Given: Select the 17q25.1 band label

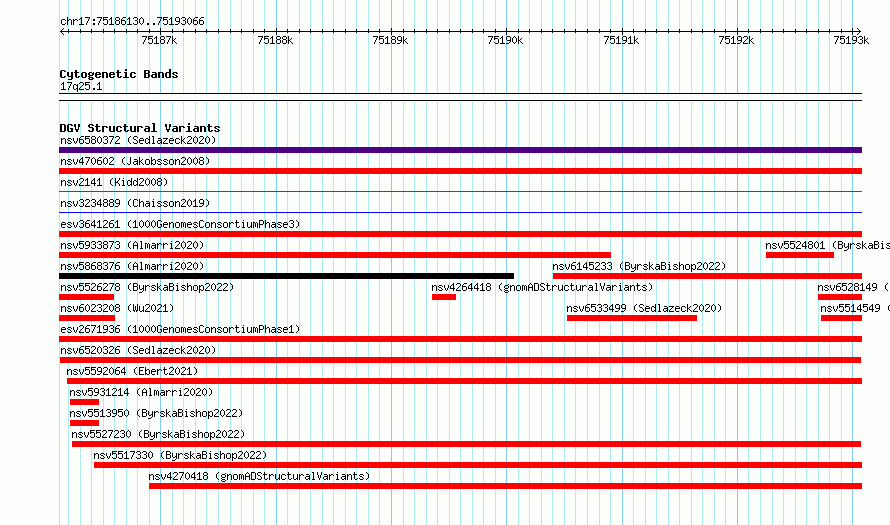Looking at the screenshot, I should [81, 86].
